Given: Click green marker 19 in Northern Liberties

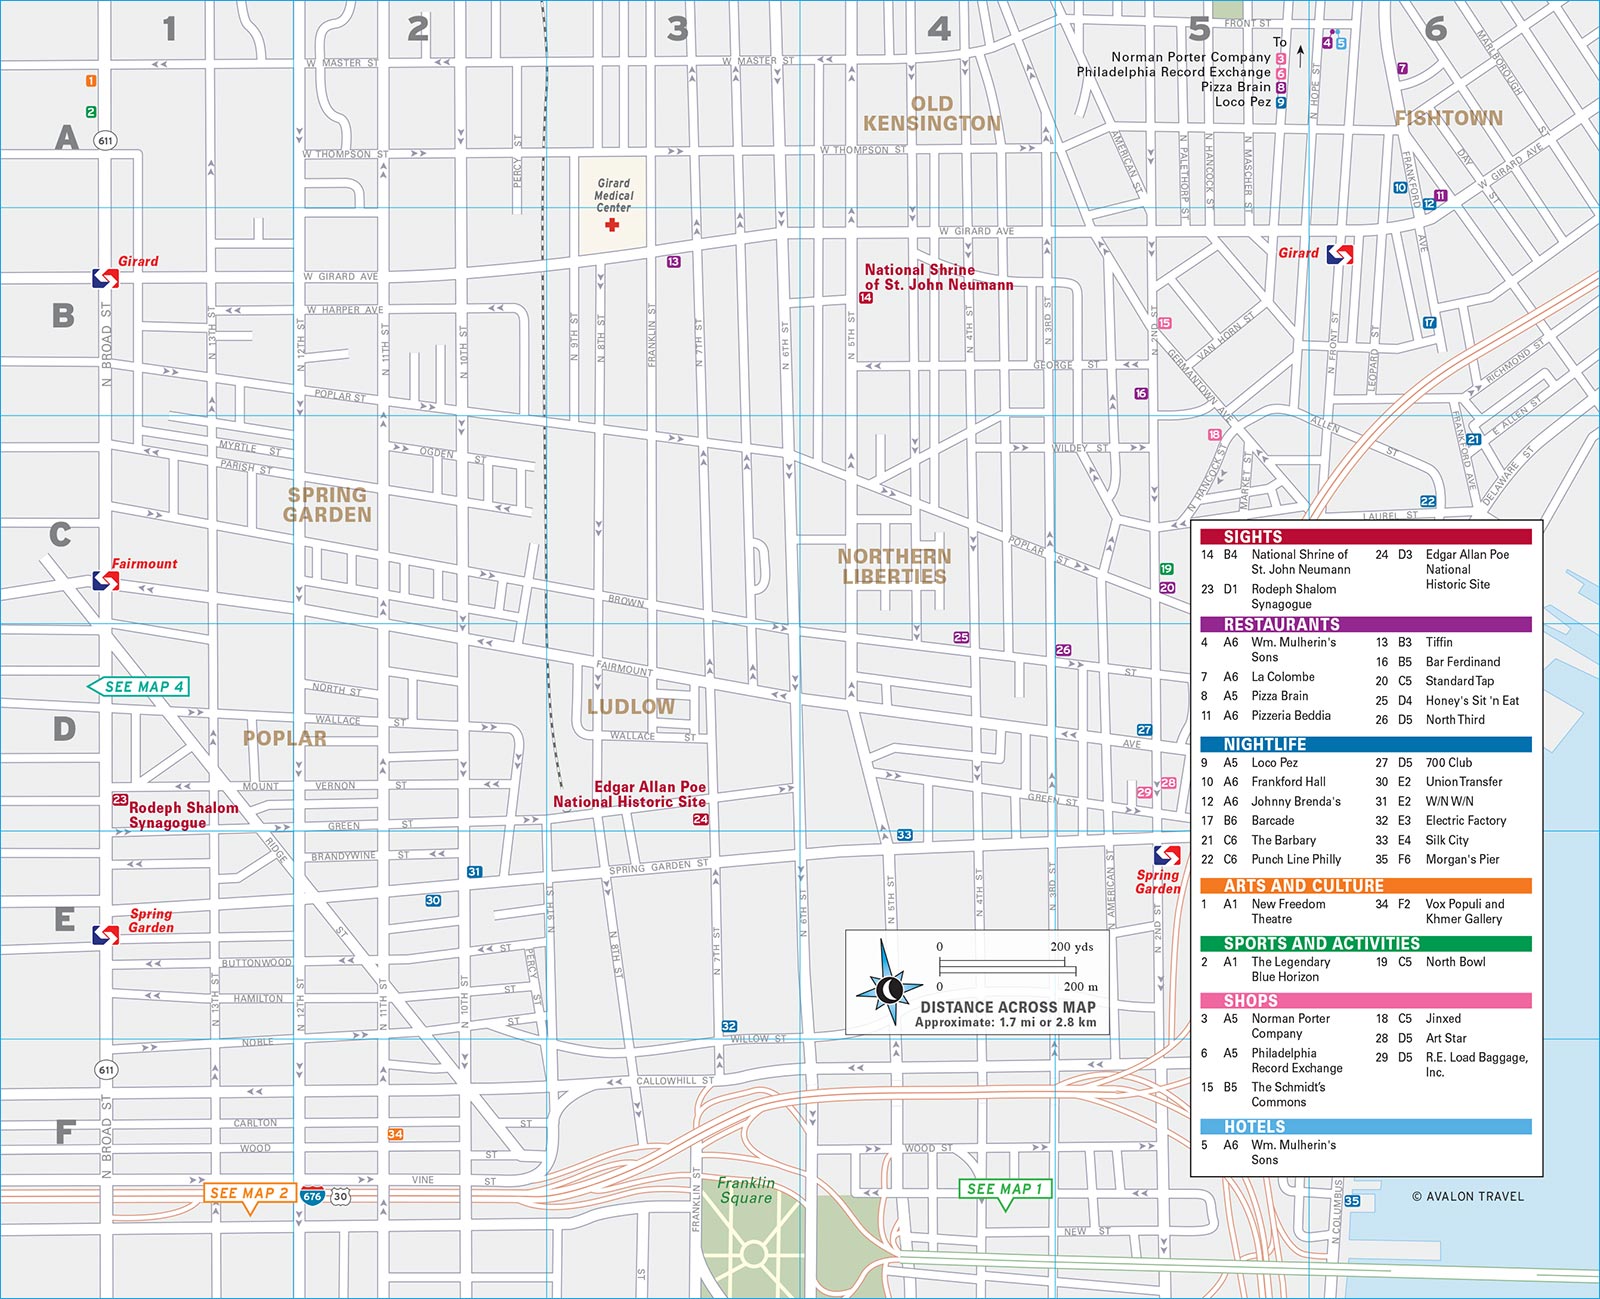Looking at the screenshot, I should tap(1166, 569).
